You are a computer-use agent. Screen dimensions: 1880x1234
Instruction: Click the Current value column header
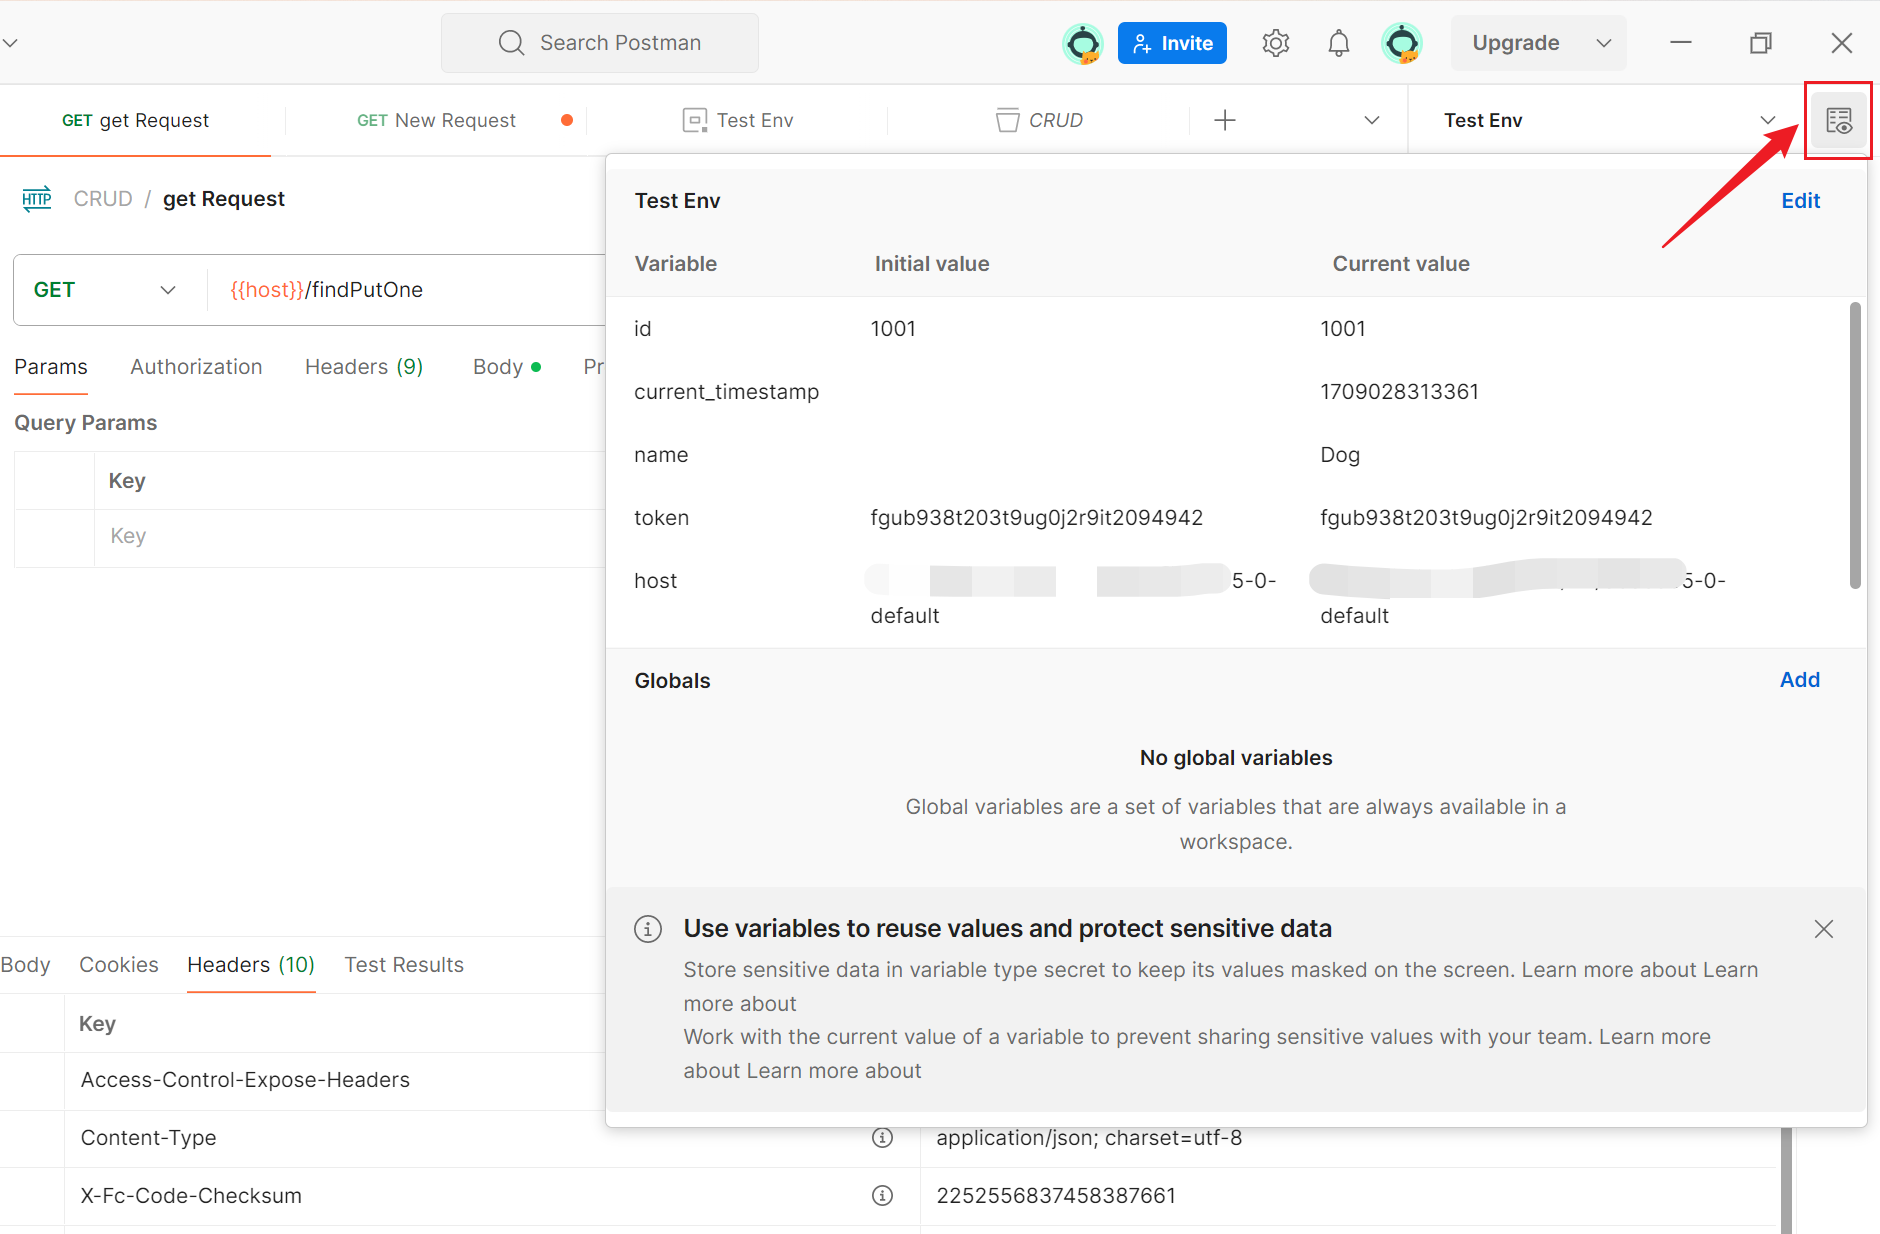(x=1401, y=264)
